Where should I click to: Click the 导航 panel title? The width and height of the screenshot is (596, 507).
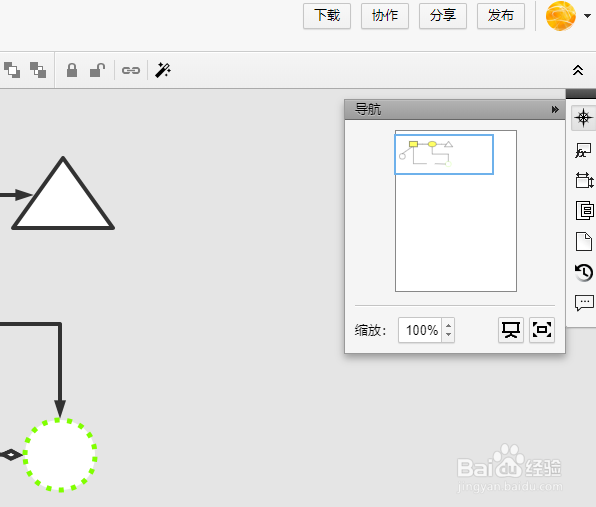(x=368, y=109)
